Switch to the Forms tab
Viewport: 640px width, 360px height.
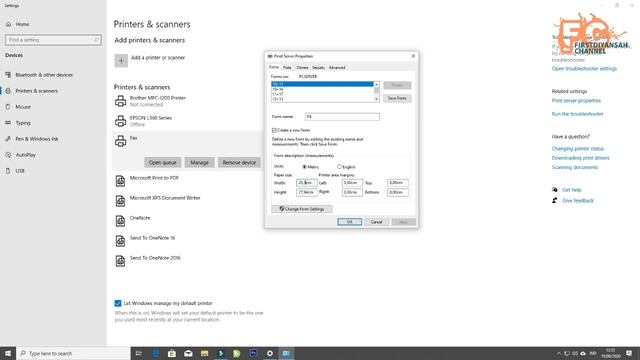tap(274, 67)
